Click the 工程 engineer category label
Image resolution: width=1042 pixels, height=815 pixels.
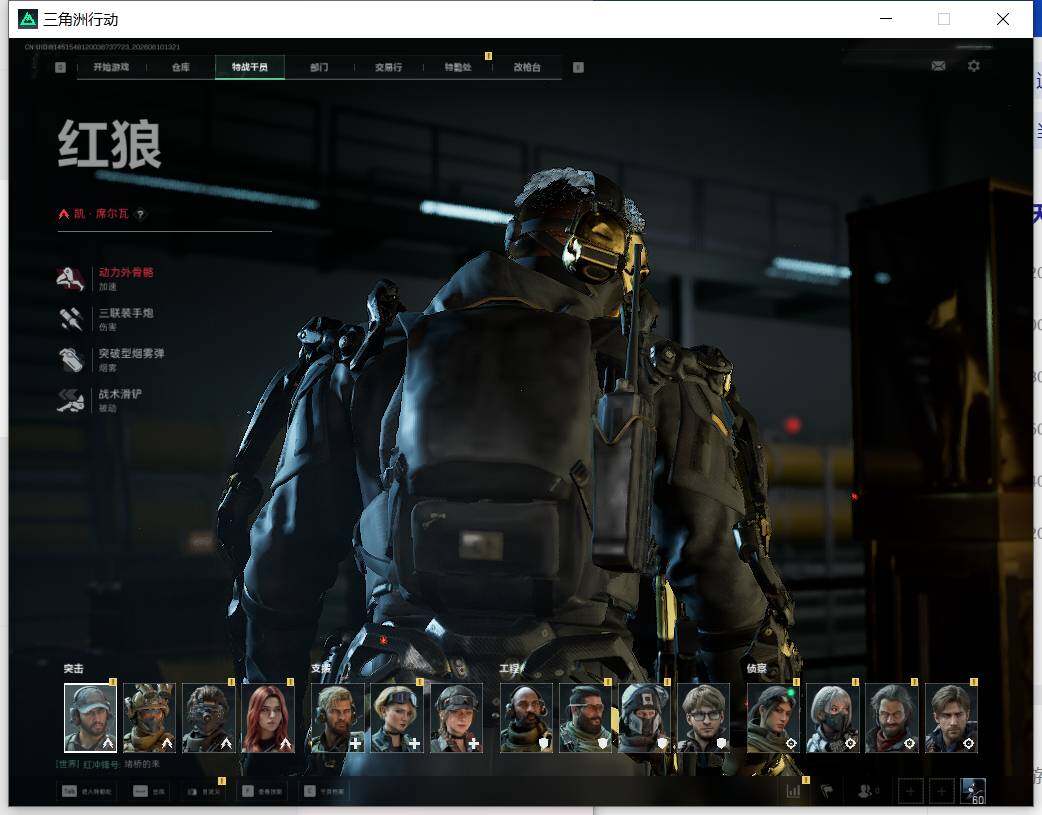[511, 669]
